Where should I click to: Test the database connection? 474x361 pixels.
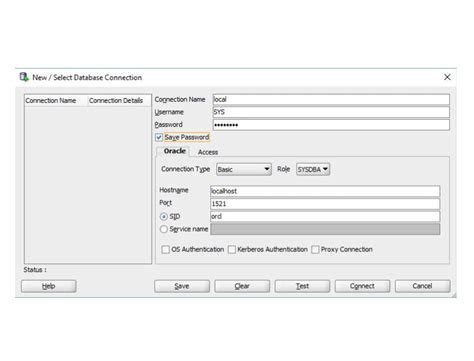pyautogui.click(x=302, y=286)
